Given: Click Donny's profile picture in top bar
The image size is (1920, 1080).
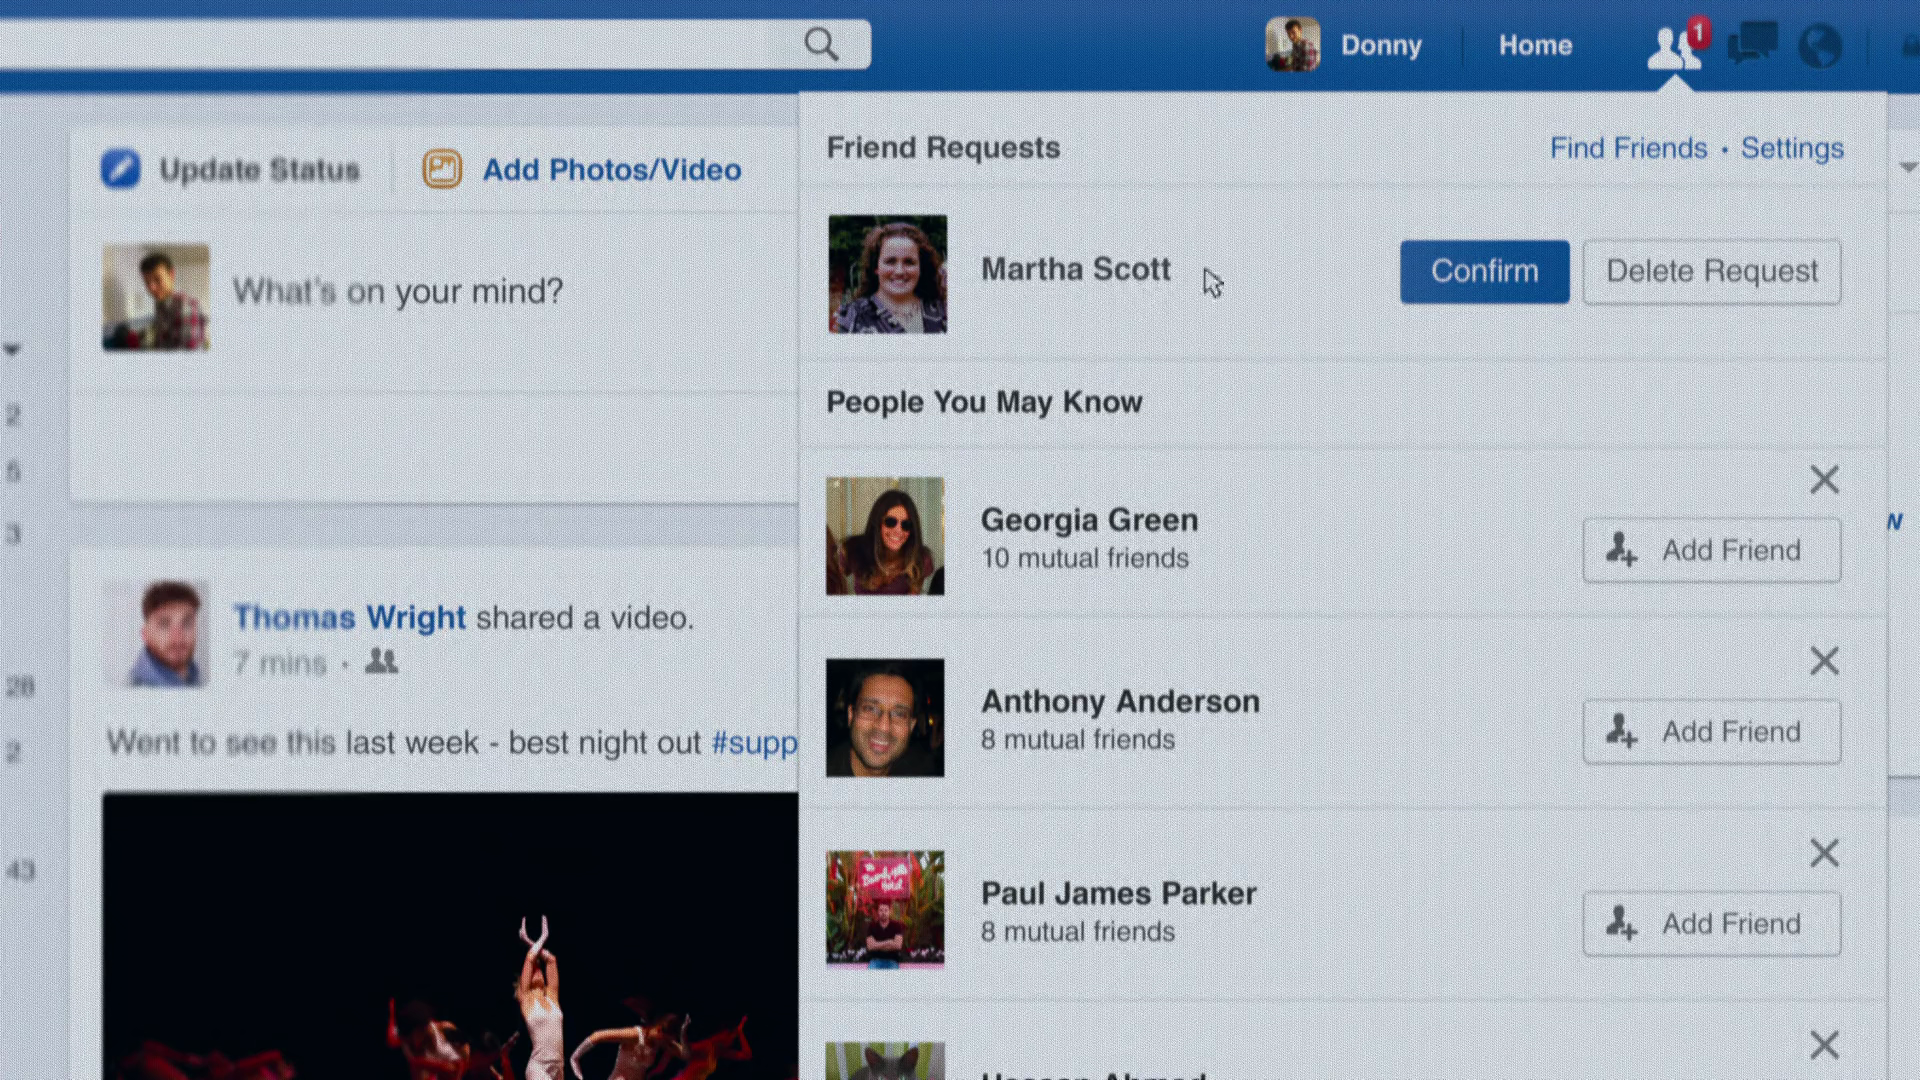Looking at the screenshot, I should (x=1292, y=45).
